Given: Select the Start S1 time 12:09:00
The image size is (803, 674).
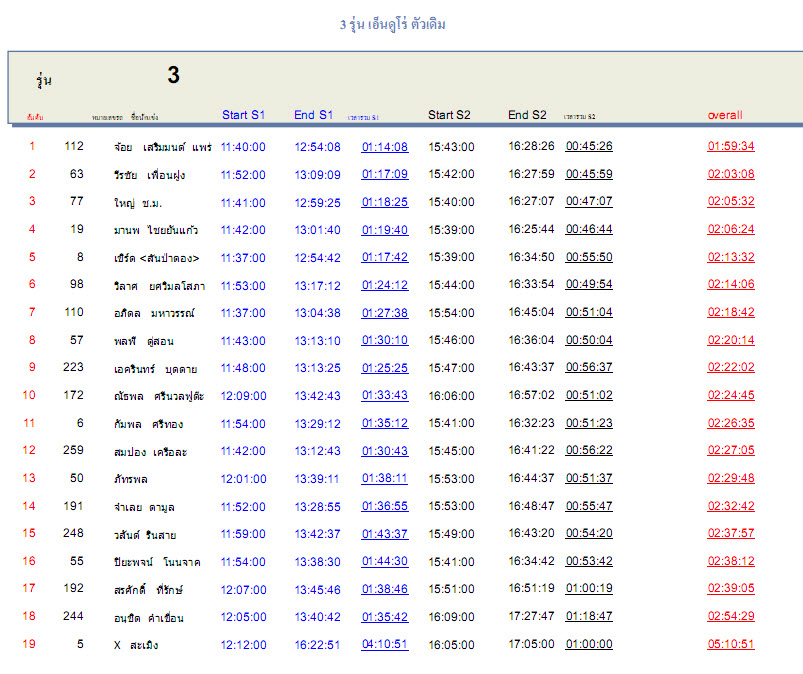Looking at the screenshot, I should [243, 396].
